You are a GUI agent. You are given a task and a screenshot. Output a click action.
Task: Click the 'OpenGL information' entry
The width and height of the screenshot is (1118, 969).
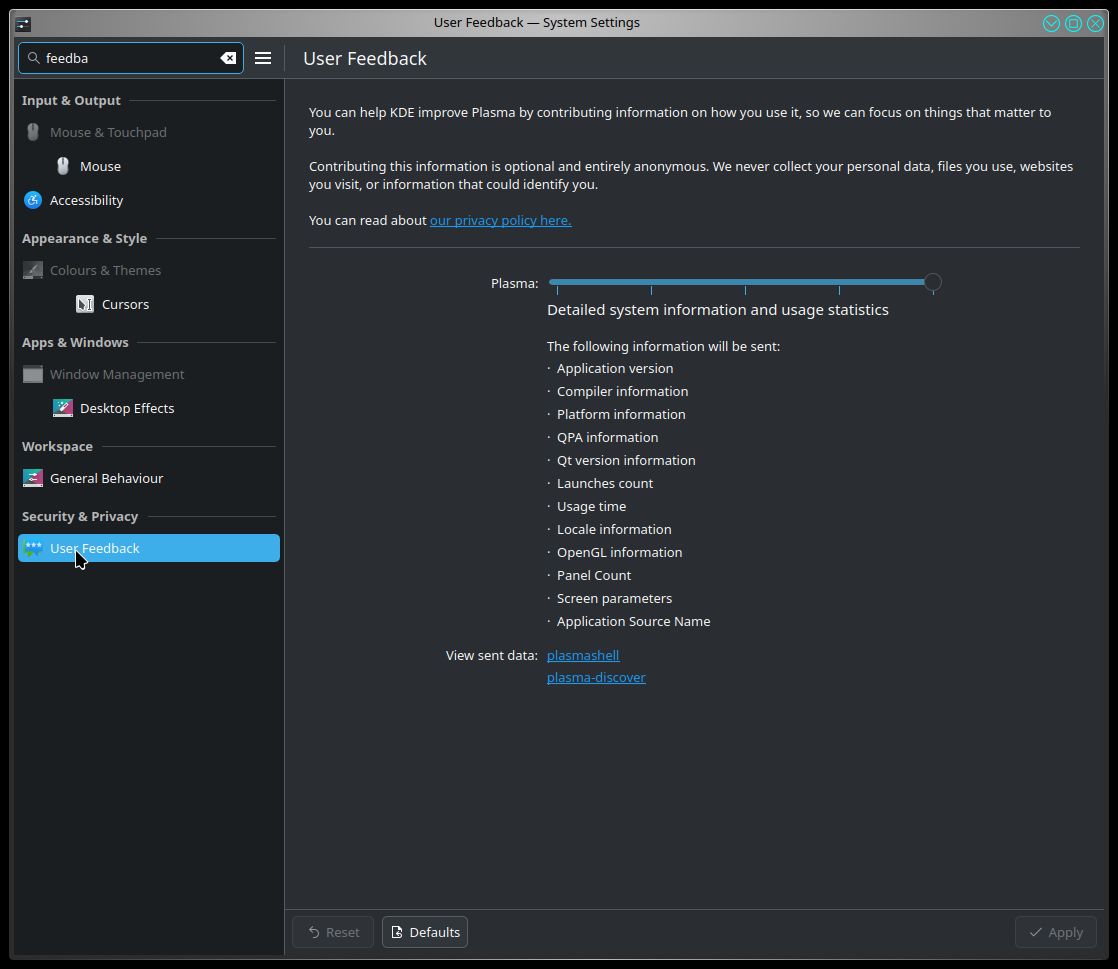620,553
